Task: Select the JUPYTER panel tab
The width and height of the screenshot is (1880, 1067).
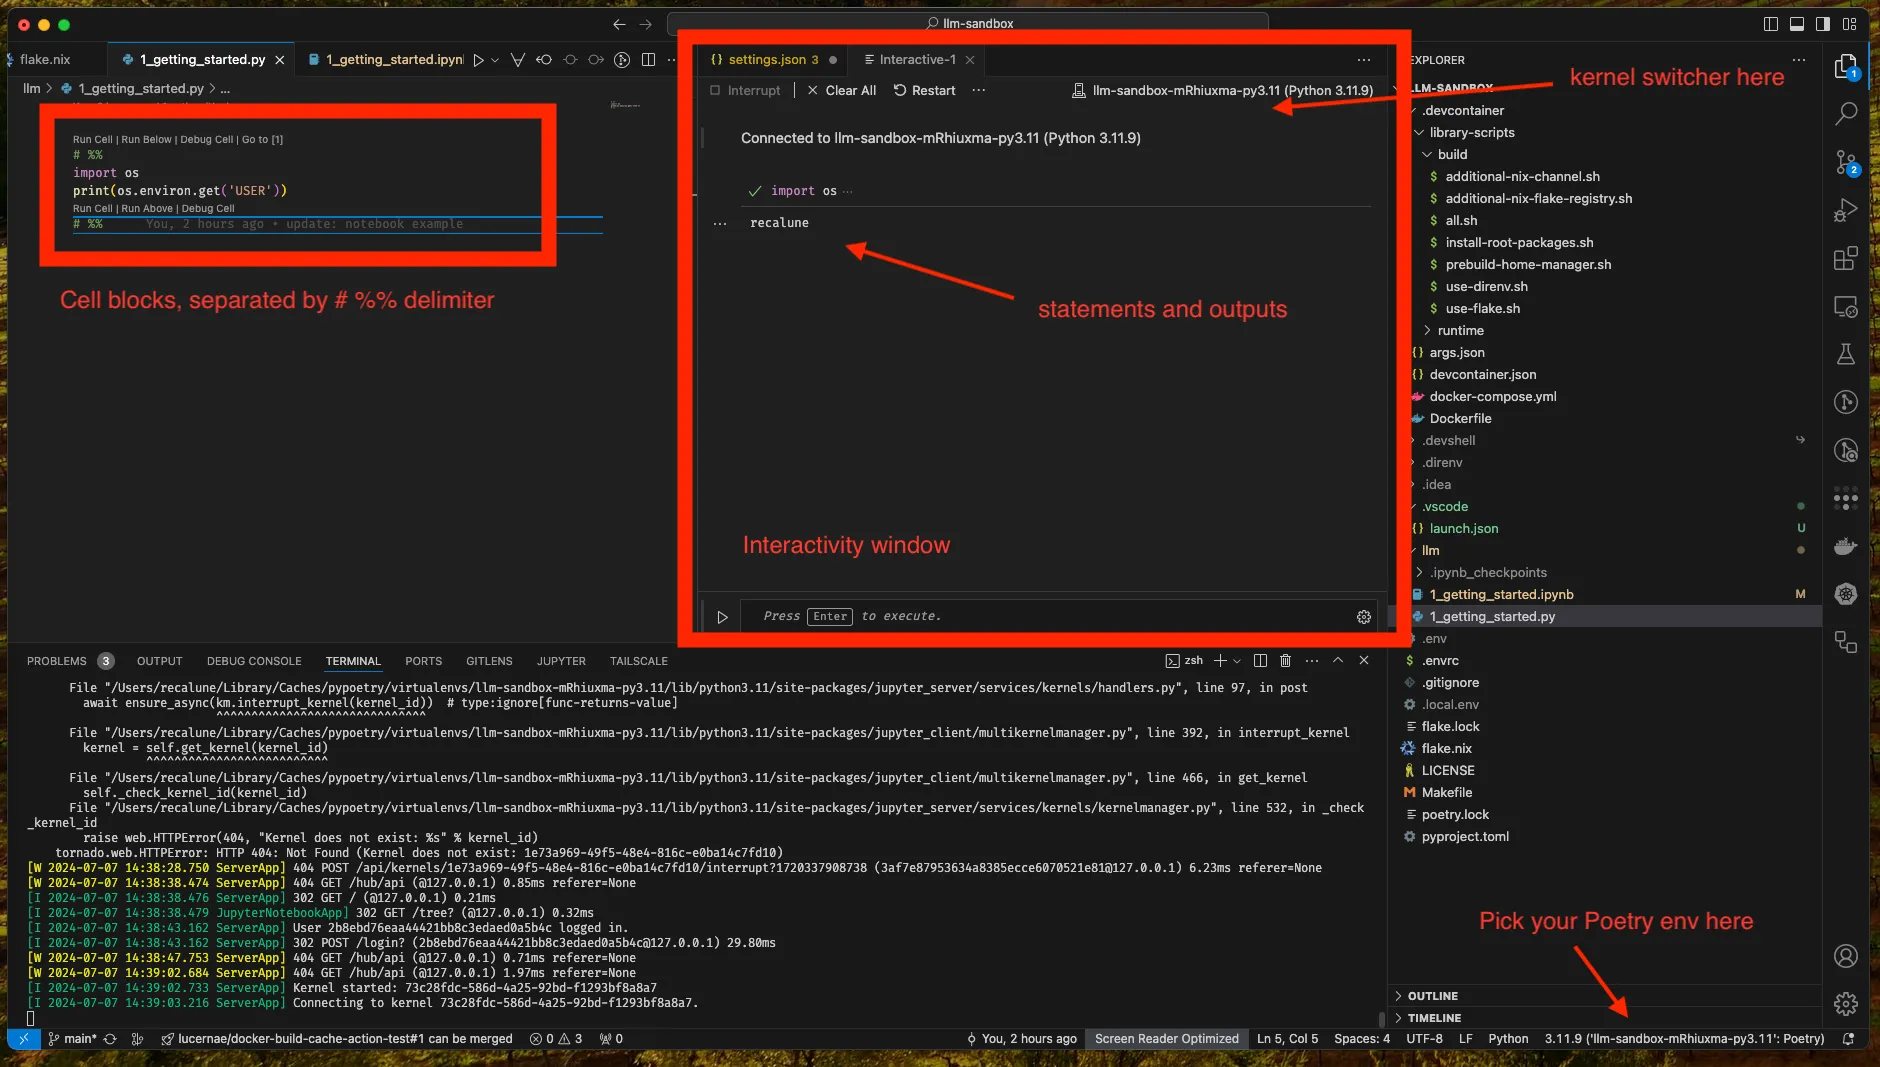Action: click(561, 661)
